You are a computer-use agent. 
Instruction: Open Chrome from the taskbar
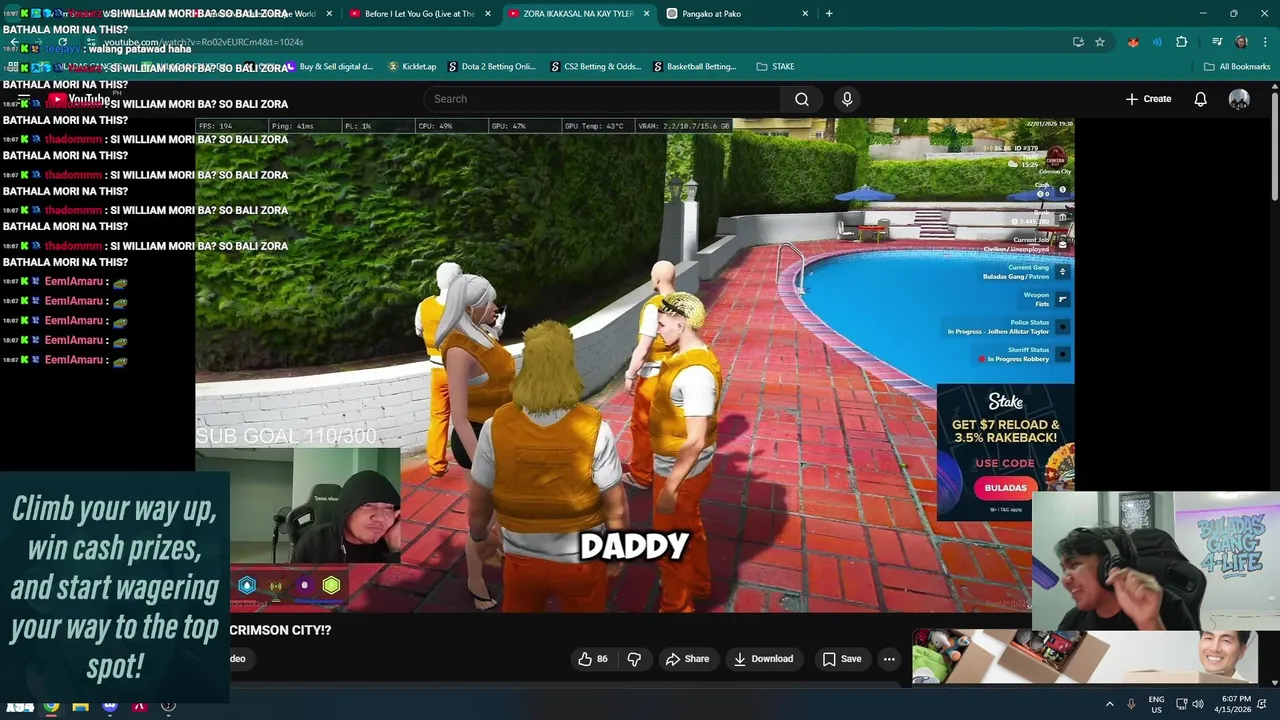pyautogui.click(x=51, y=706)
